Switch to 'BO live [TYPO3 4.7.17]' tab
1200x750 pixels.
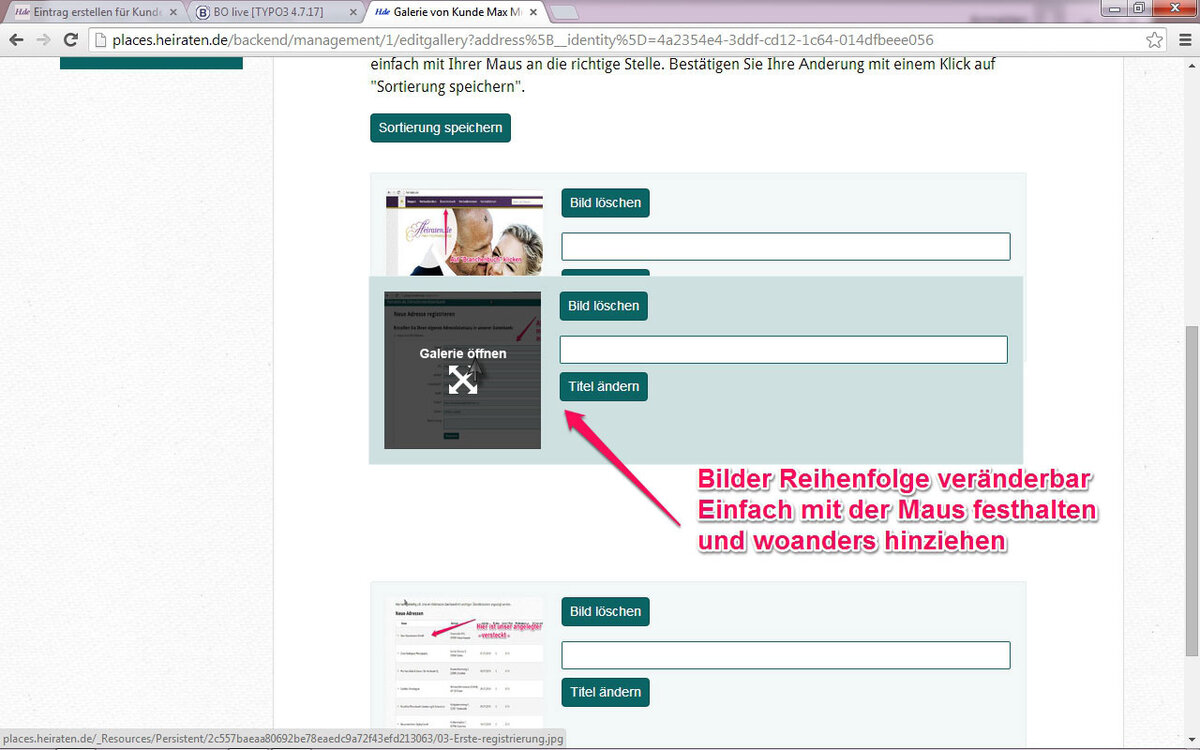(x=270, y=13)
